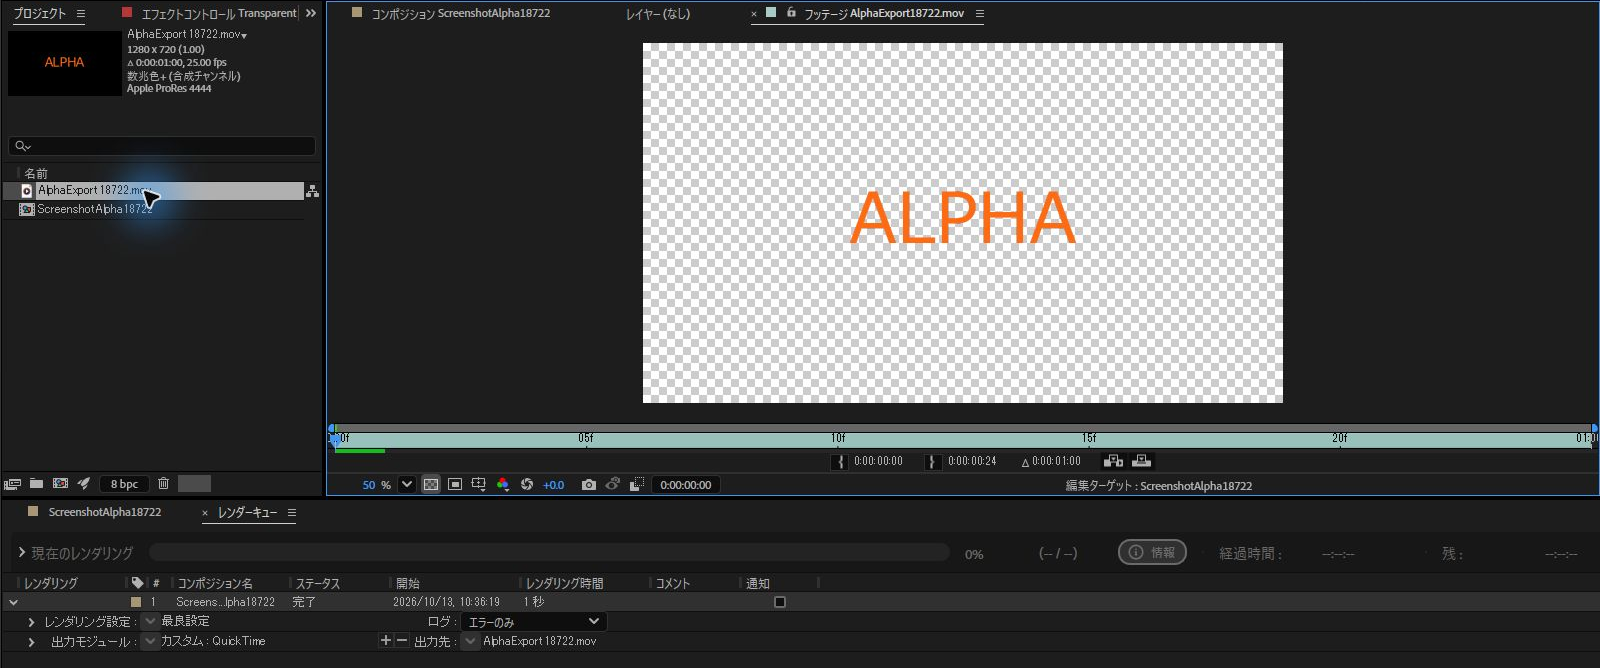Delete selected item with trash icon
This screenshot has height=668, width=1600.
click(164, 484)
